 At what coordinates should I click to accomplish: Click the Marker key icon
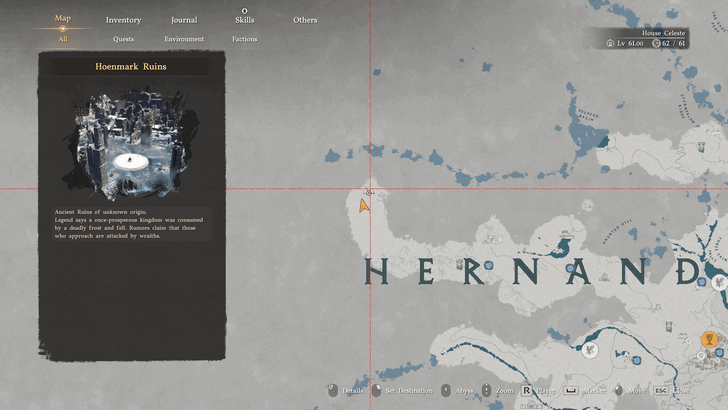[x=570, y=391]
